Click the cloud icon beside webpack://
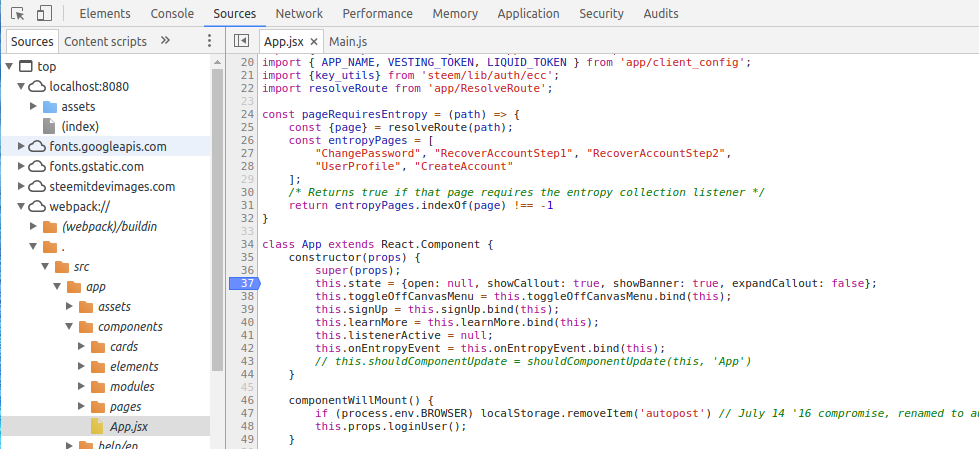 [38, 206]
